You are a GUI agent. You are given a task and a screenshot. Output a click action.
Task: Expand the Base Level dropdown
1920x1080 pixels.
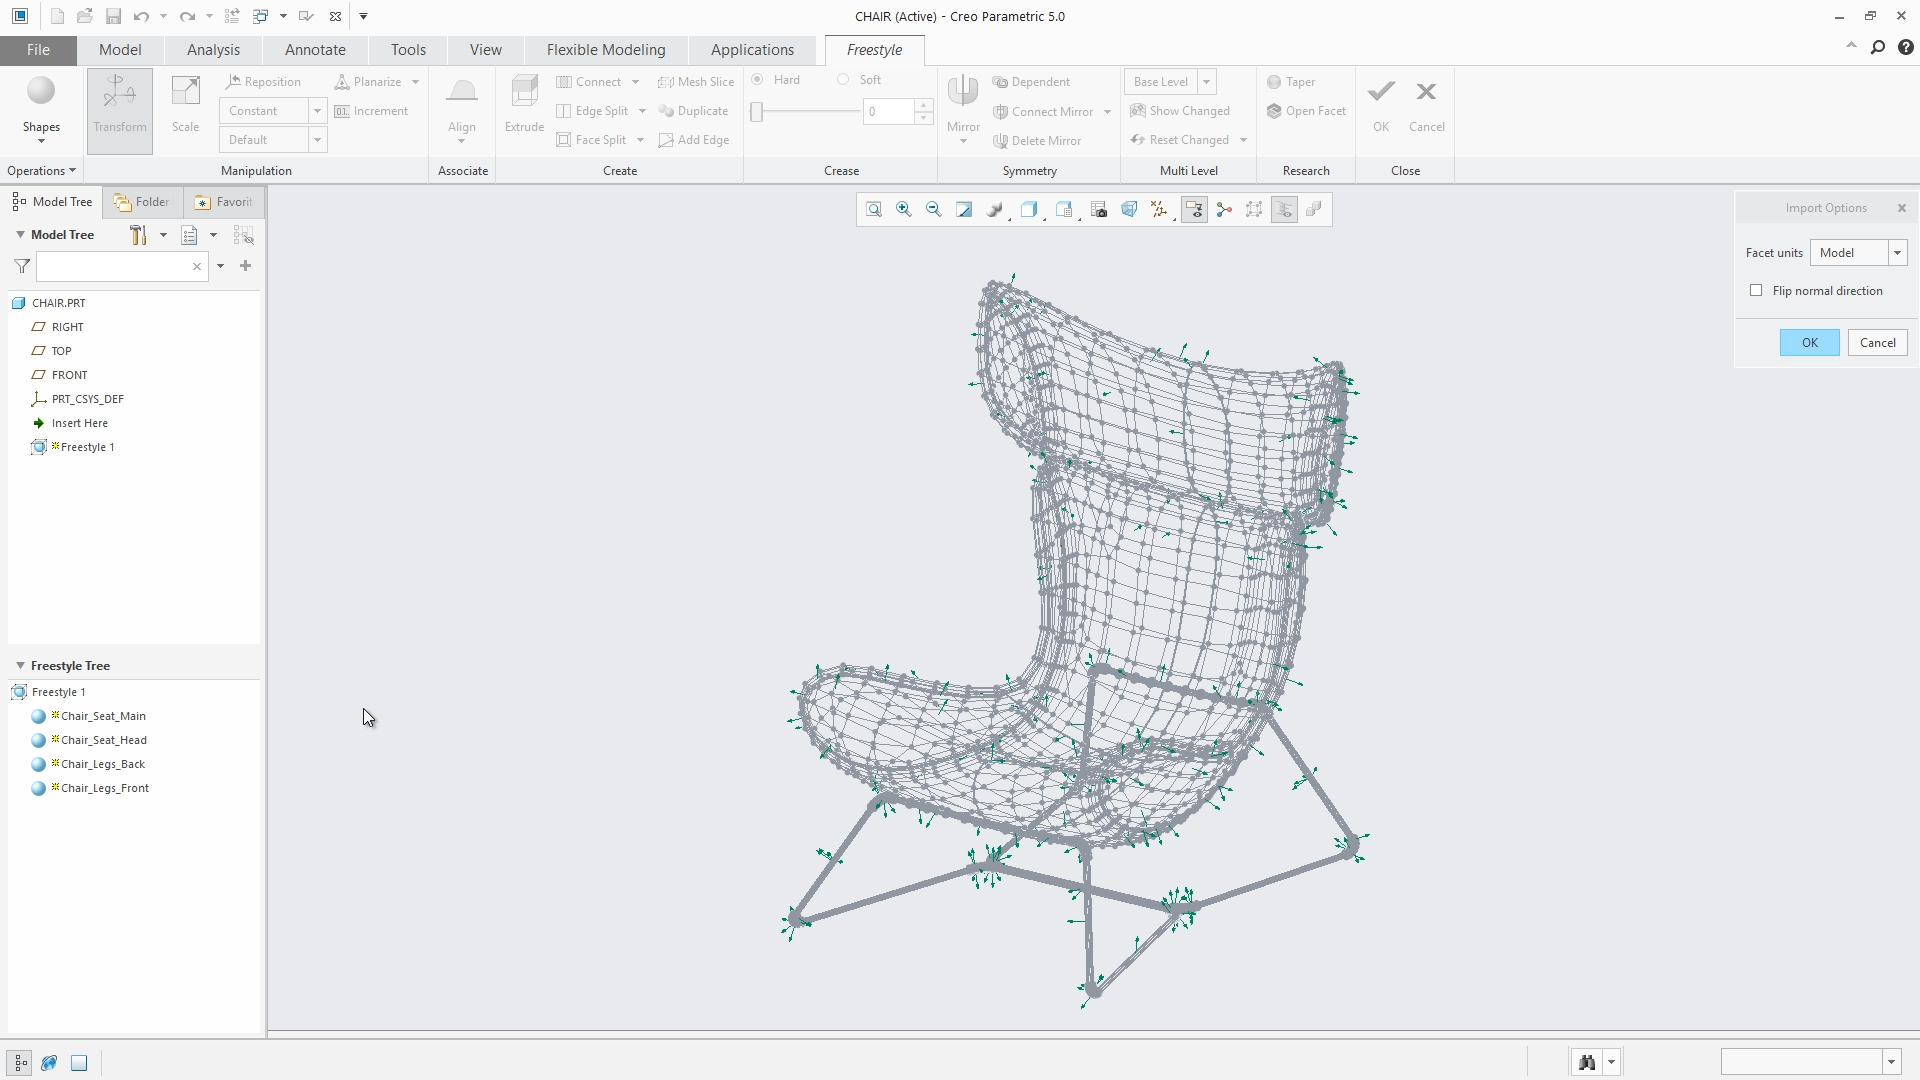click(x=1206, y=82)
